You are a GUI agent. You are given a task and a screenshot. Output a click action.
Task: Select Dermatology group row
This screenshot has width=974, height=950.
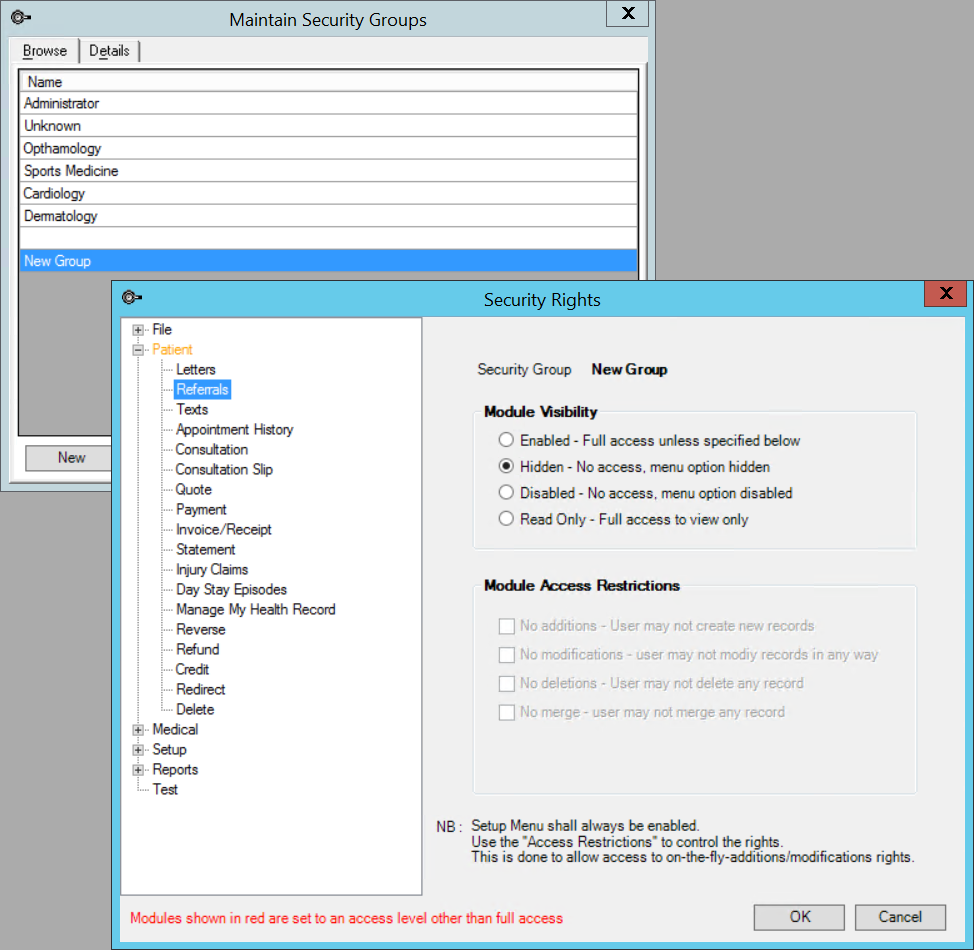pos(329,216)
